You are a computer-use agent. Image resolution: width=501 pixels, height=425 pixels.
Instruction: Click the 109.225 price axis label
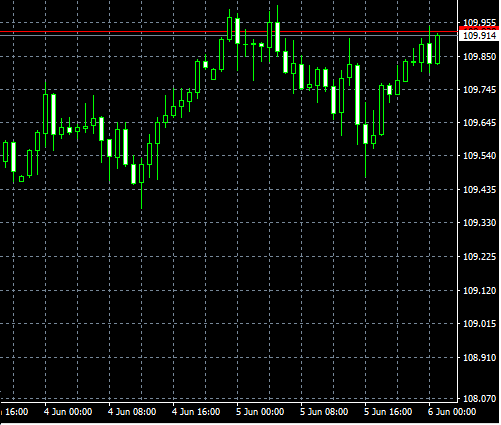coord(480,257)
